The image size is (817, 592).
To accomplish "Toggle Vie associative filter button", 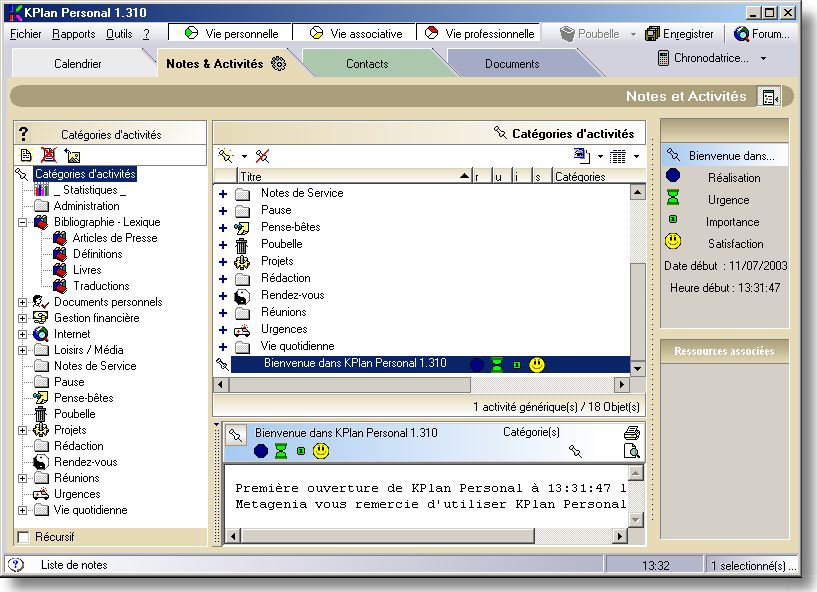I will [354, 33].
